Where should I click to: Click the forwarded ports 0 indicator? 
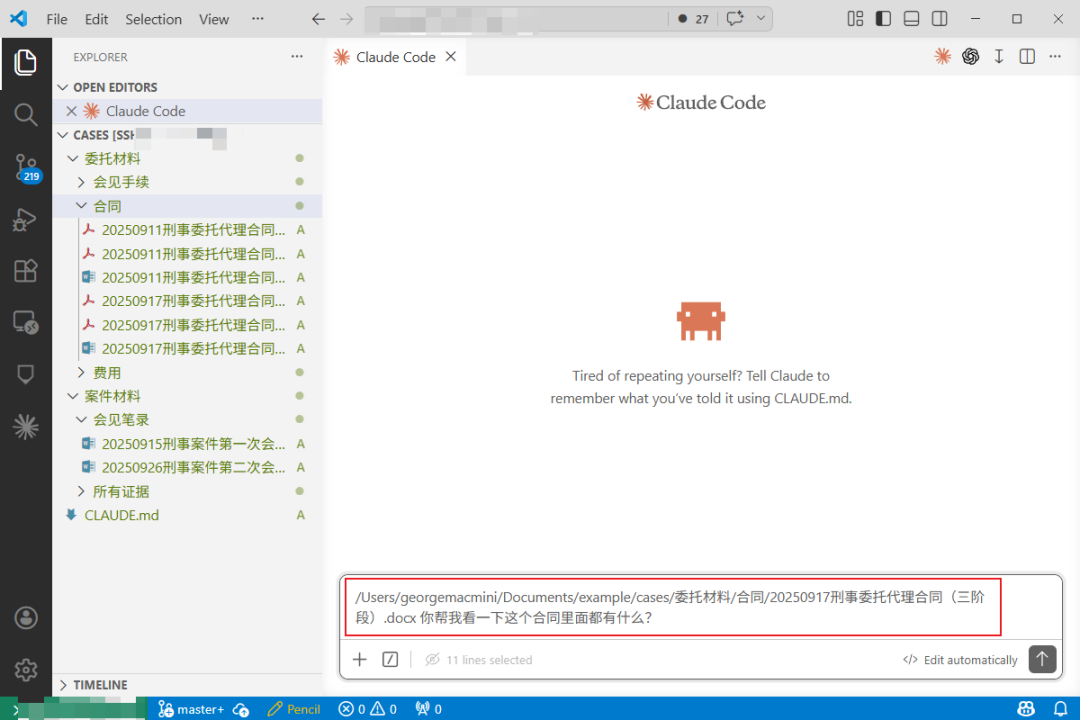click(x=428, y=709)
